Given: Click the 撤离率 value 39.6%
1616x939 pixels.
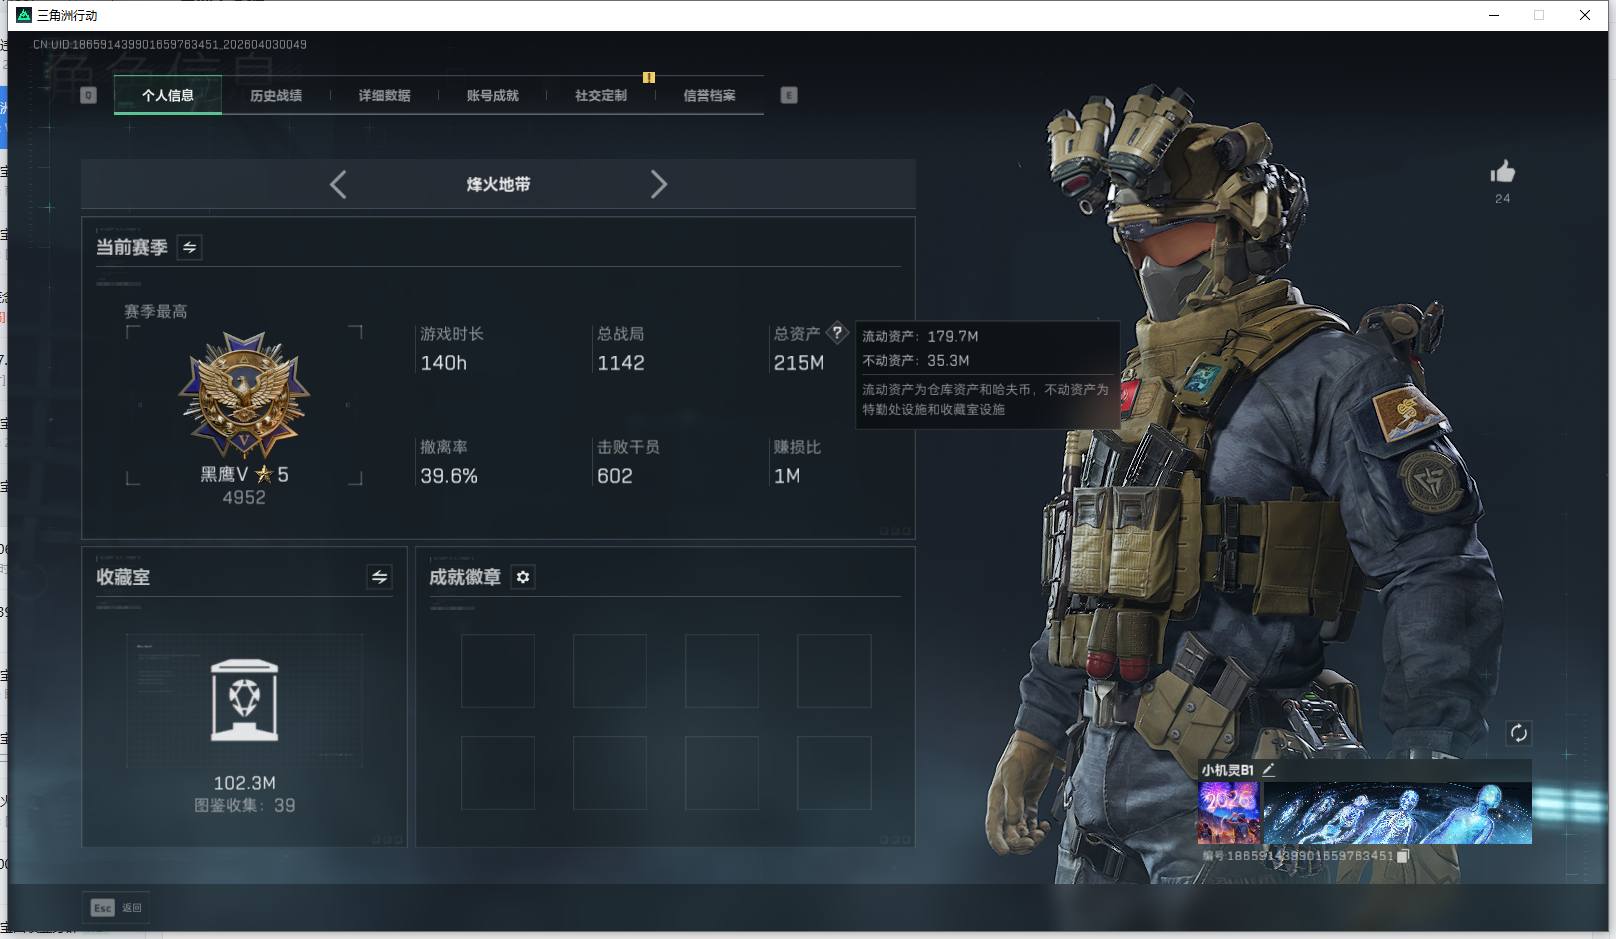Looking at the screenshot, I should 449,476.
